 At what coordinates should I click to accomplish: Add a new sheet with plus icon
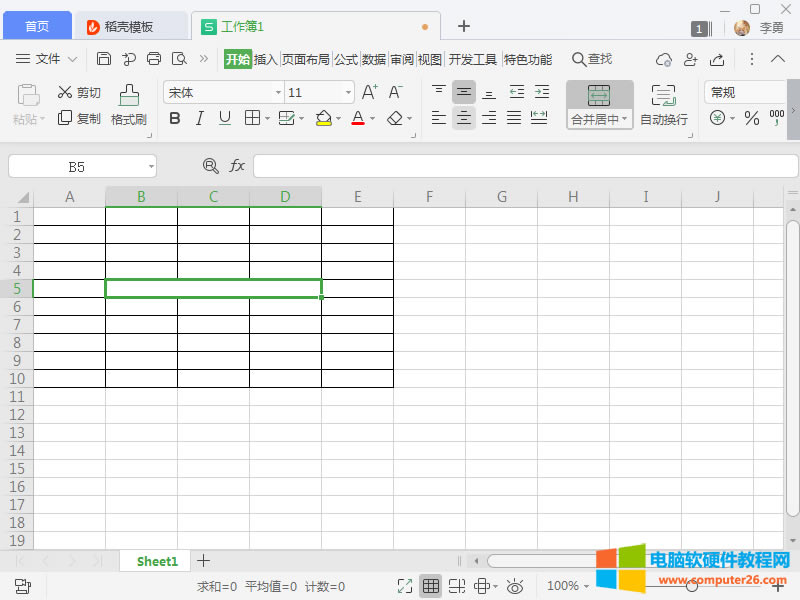tap(203, 561)
